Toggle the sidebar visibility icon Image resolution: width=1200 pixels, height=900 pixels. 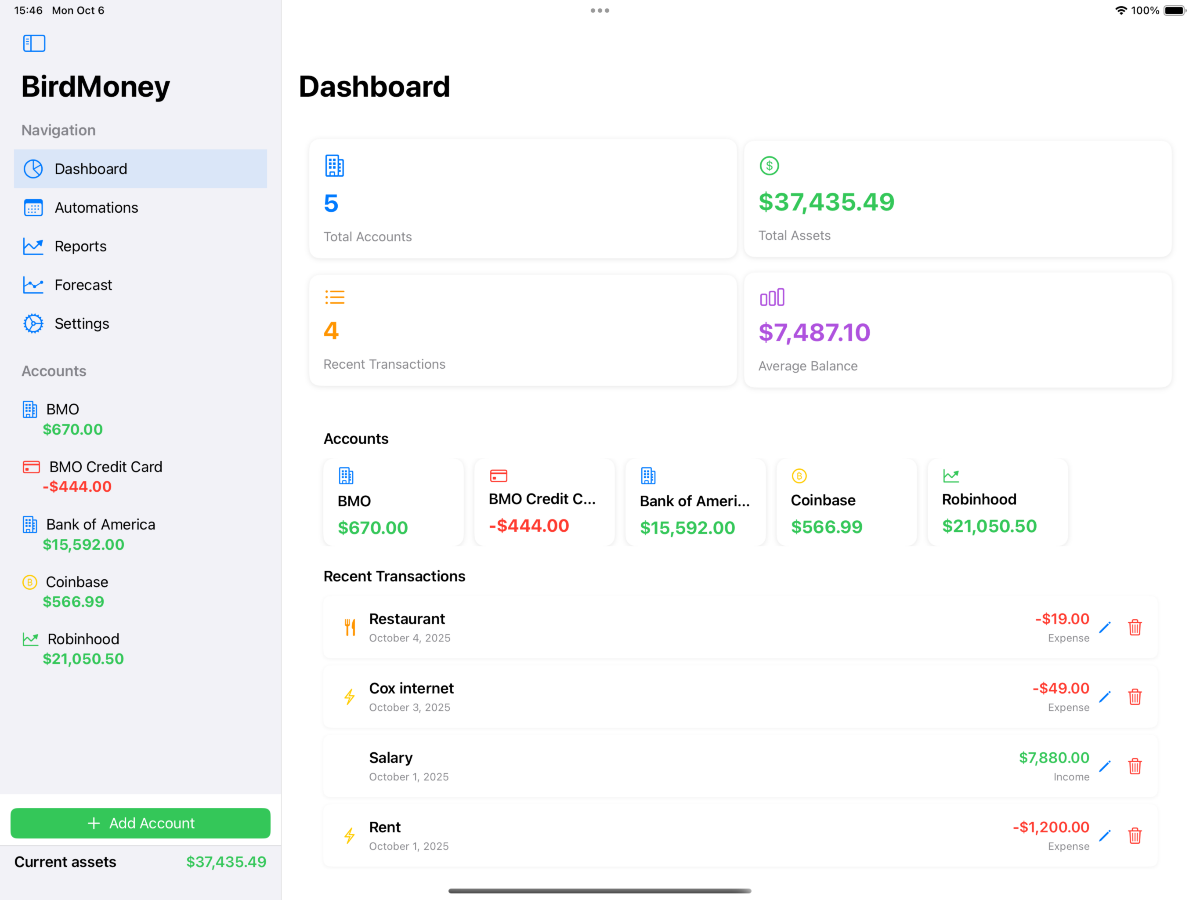coord(34,43)
